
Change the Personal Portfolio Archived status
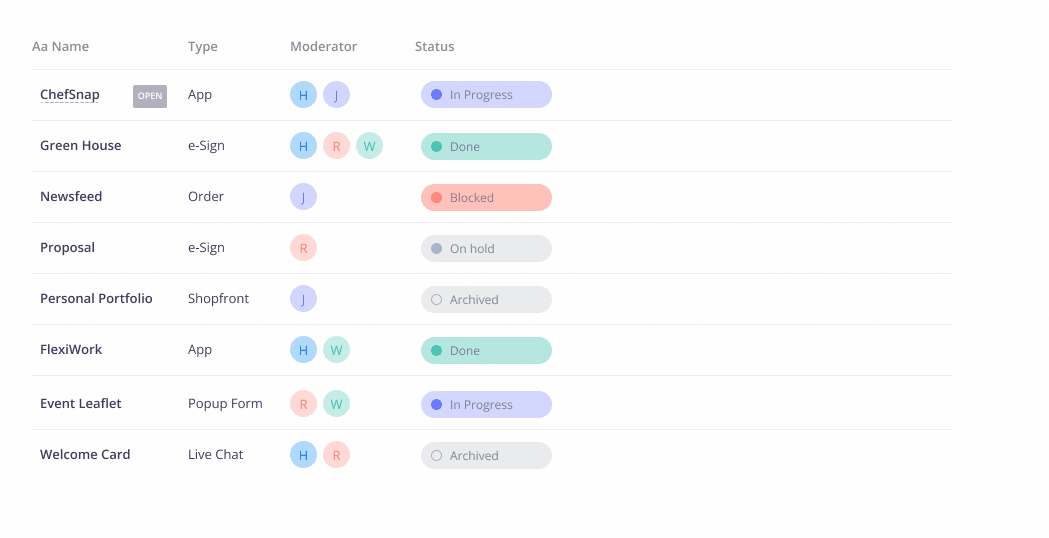tap(486, 300)
